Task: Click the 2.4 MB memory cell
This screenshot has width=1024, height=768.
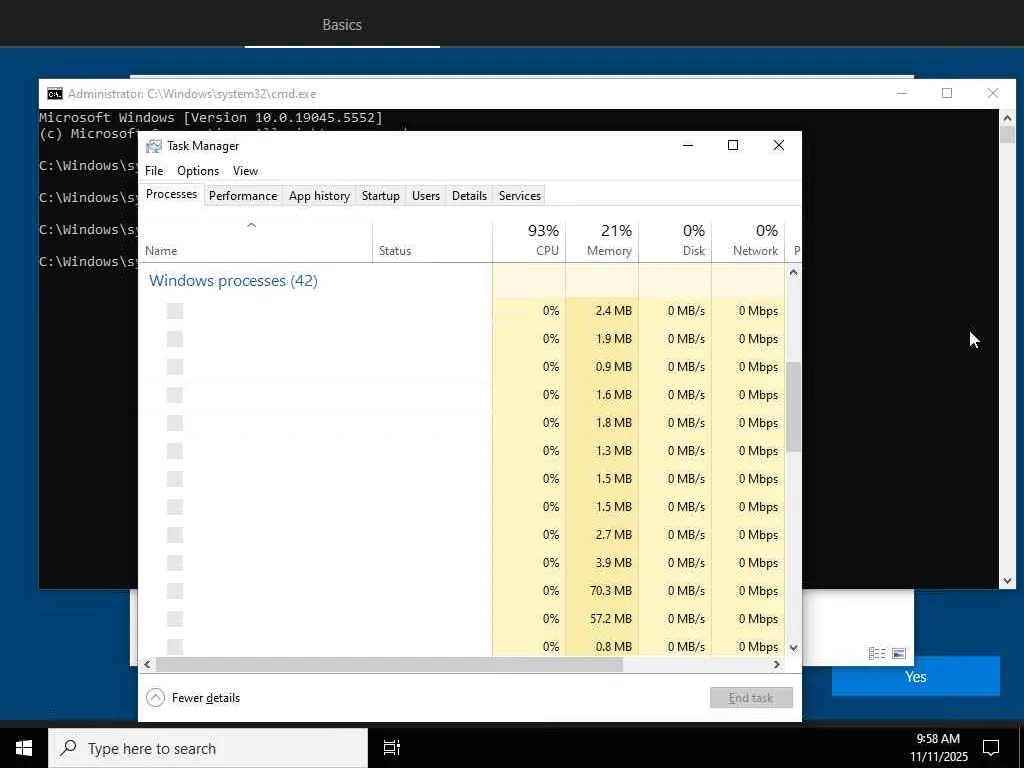Action: pos(602,311)
